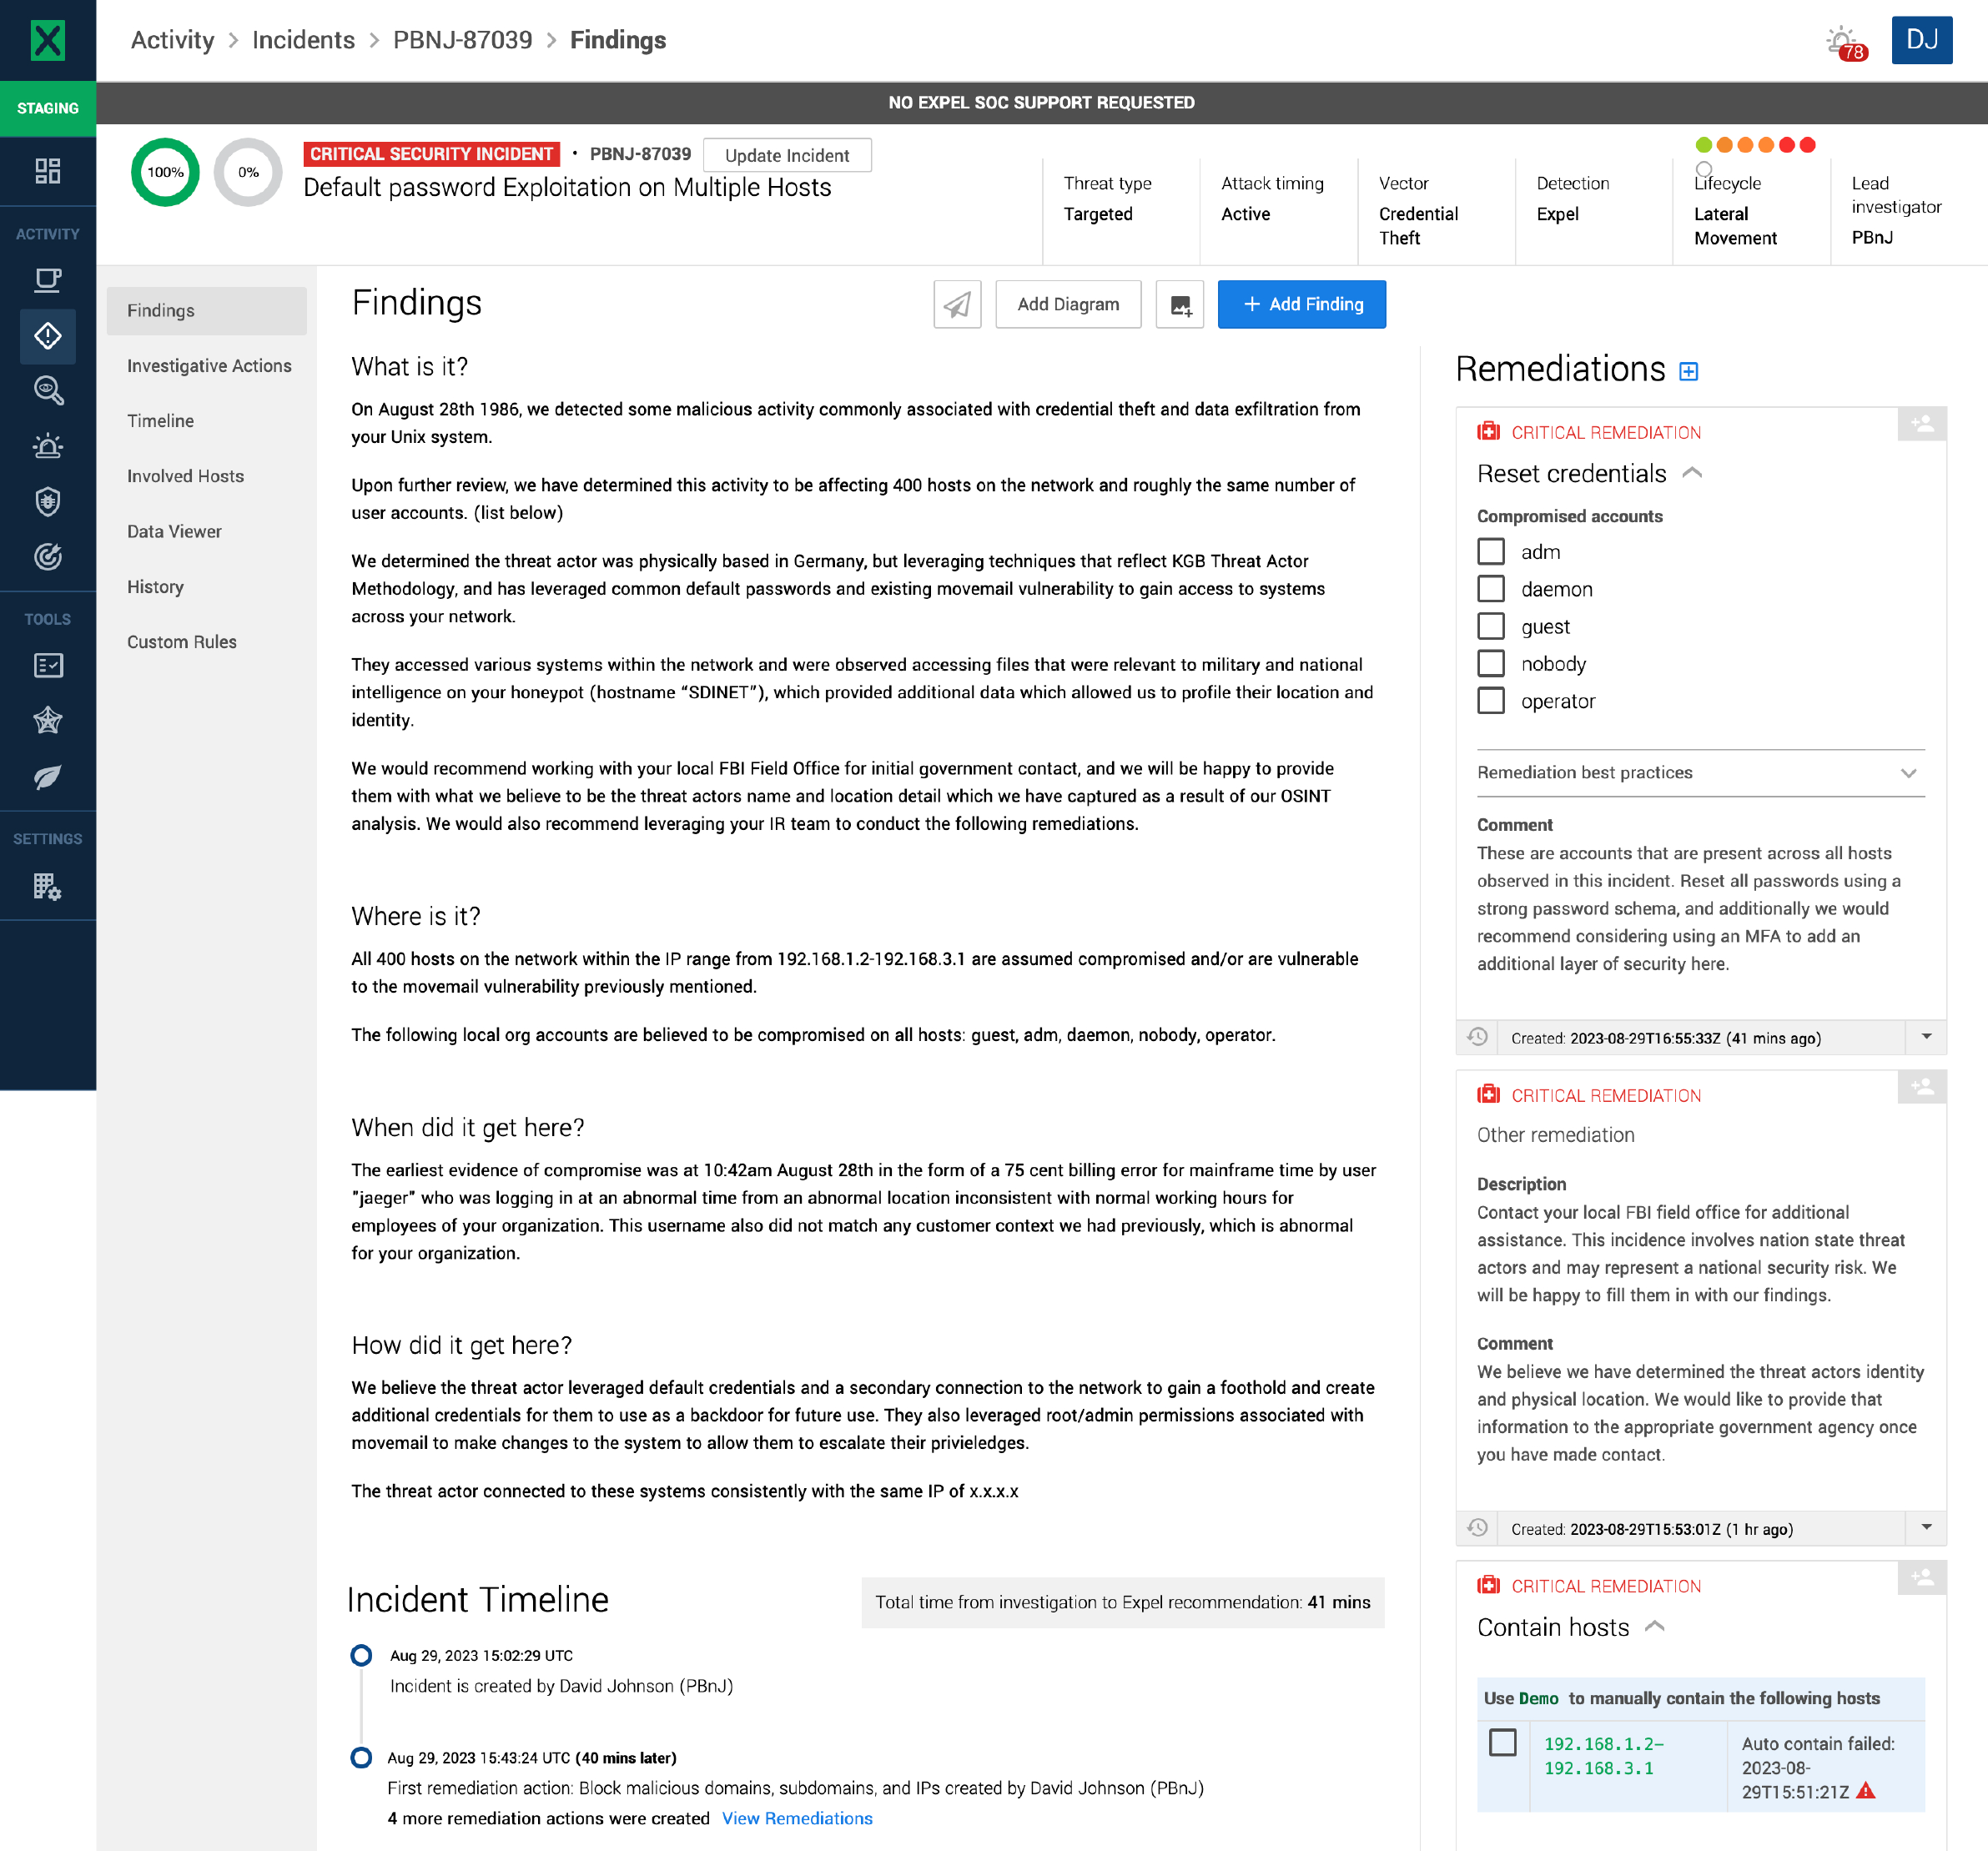Open the coffee cup activity icon
The height and width of the screenshot is (1851, 1988).
coord(47,281)
